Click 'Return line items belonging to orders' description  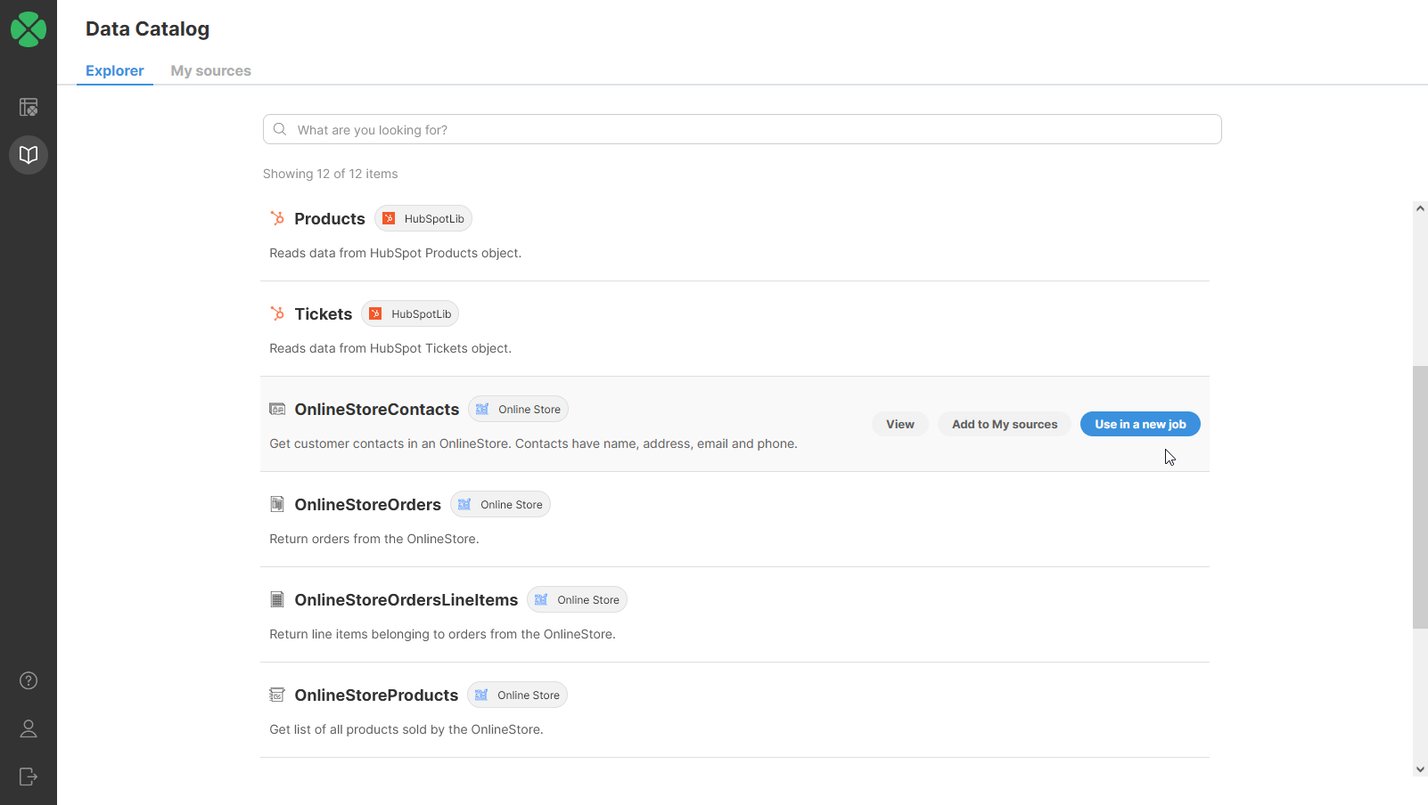(442, 634)
